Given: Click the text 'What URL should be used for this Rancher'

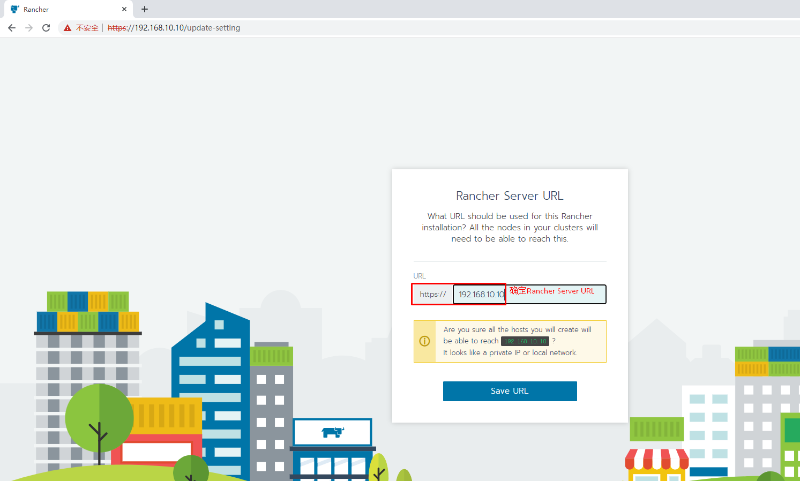Looking at the screenshot, I should (x=510, y=216).
